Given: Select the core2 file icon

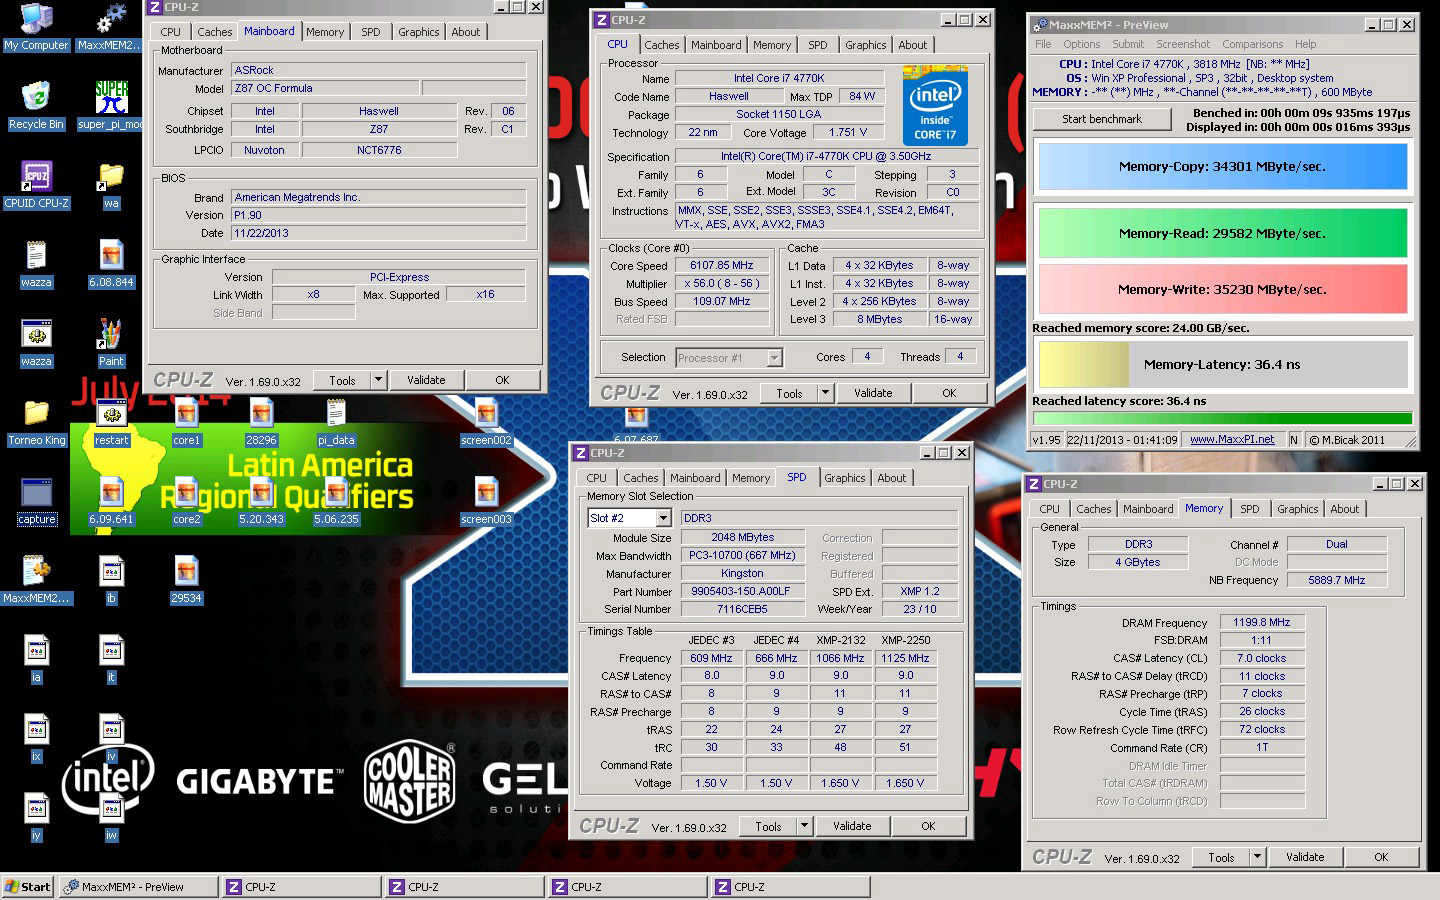Looking at the screenshot, I should (186, 500).
